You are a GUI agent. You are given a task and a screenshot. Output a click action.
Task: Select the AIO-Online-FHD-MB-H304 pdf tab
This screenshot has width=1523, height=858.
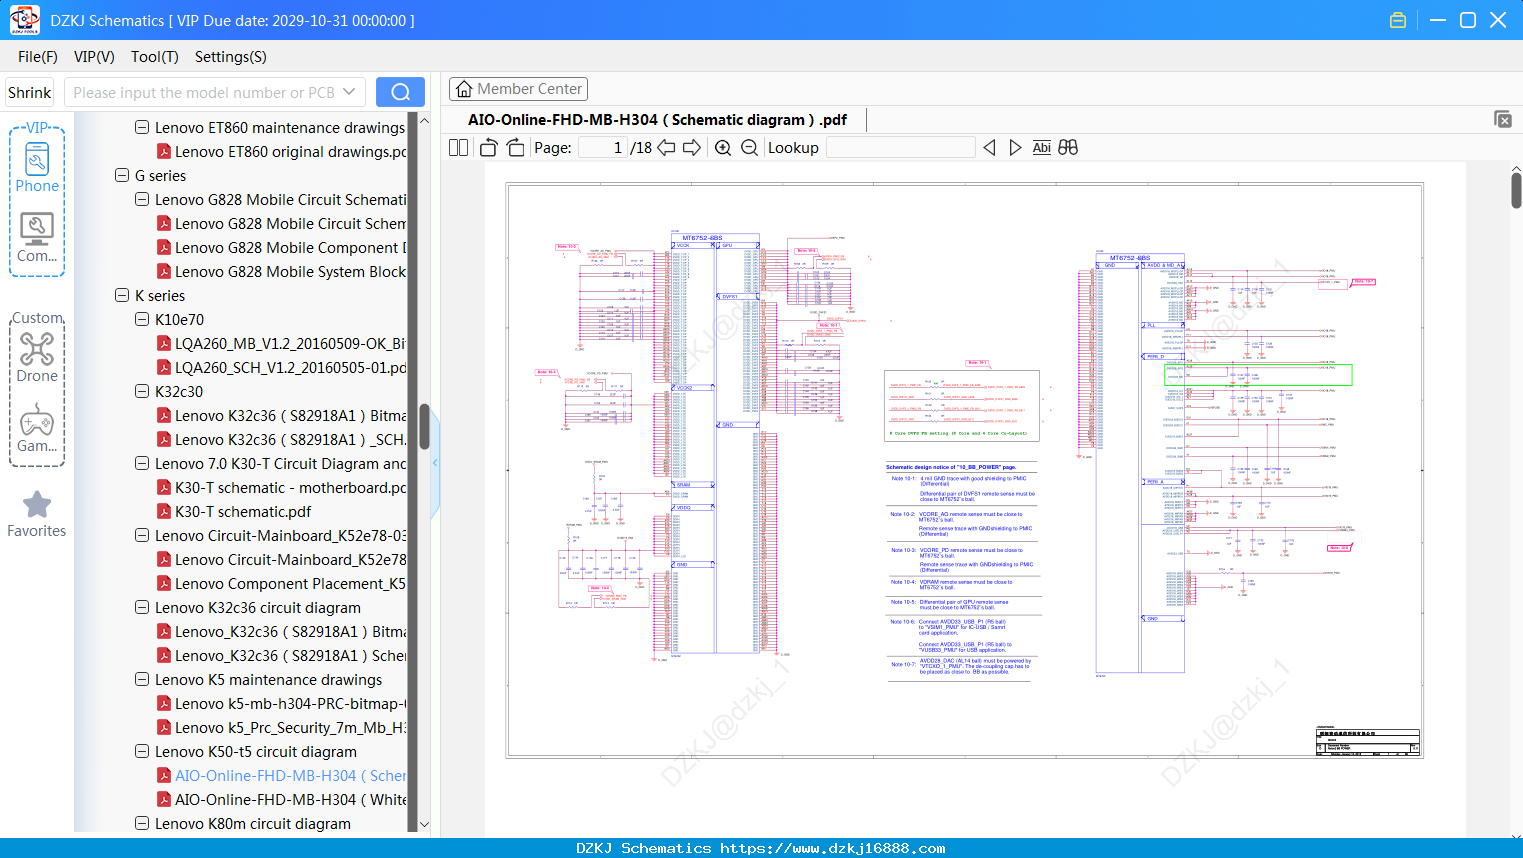pyautogui.click(x=657, y=120)
